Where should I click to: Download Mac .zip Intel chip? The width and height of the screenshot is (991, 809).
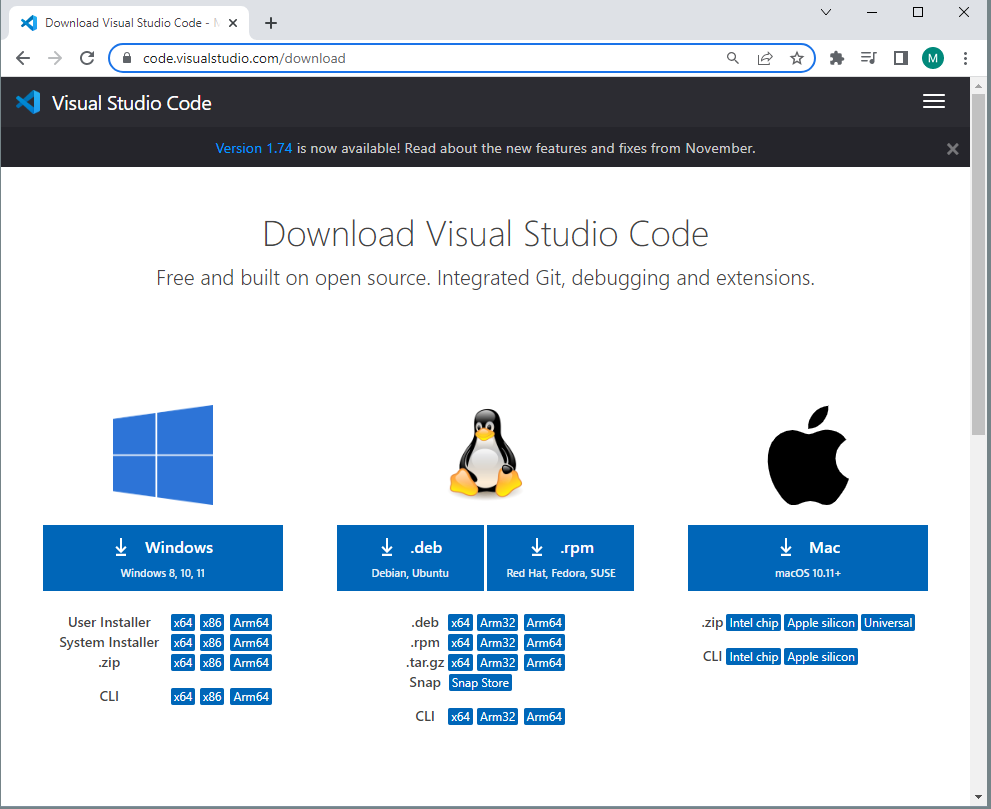(753, 623)
